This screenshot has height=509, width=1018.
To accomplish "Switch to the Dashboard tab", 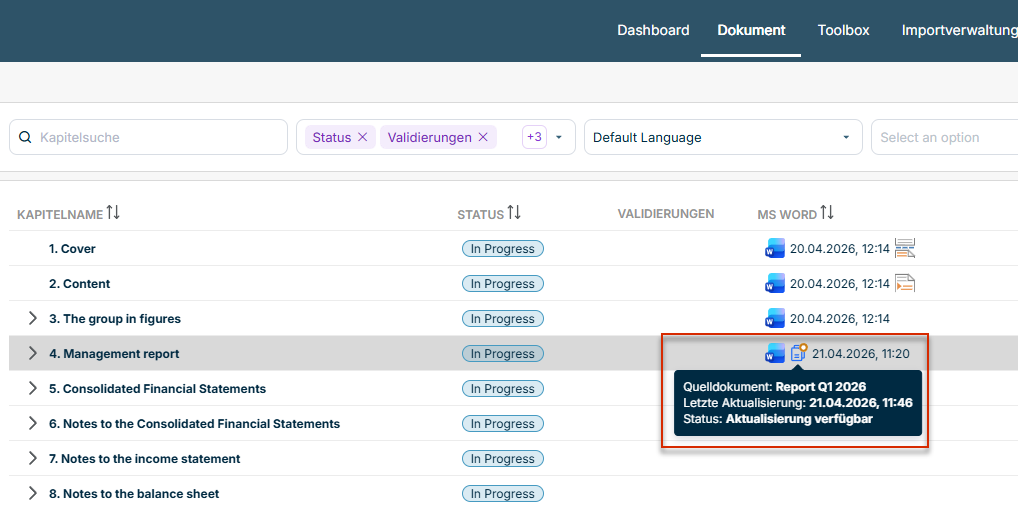I will pyautogui.click(x=653, y=30).
